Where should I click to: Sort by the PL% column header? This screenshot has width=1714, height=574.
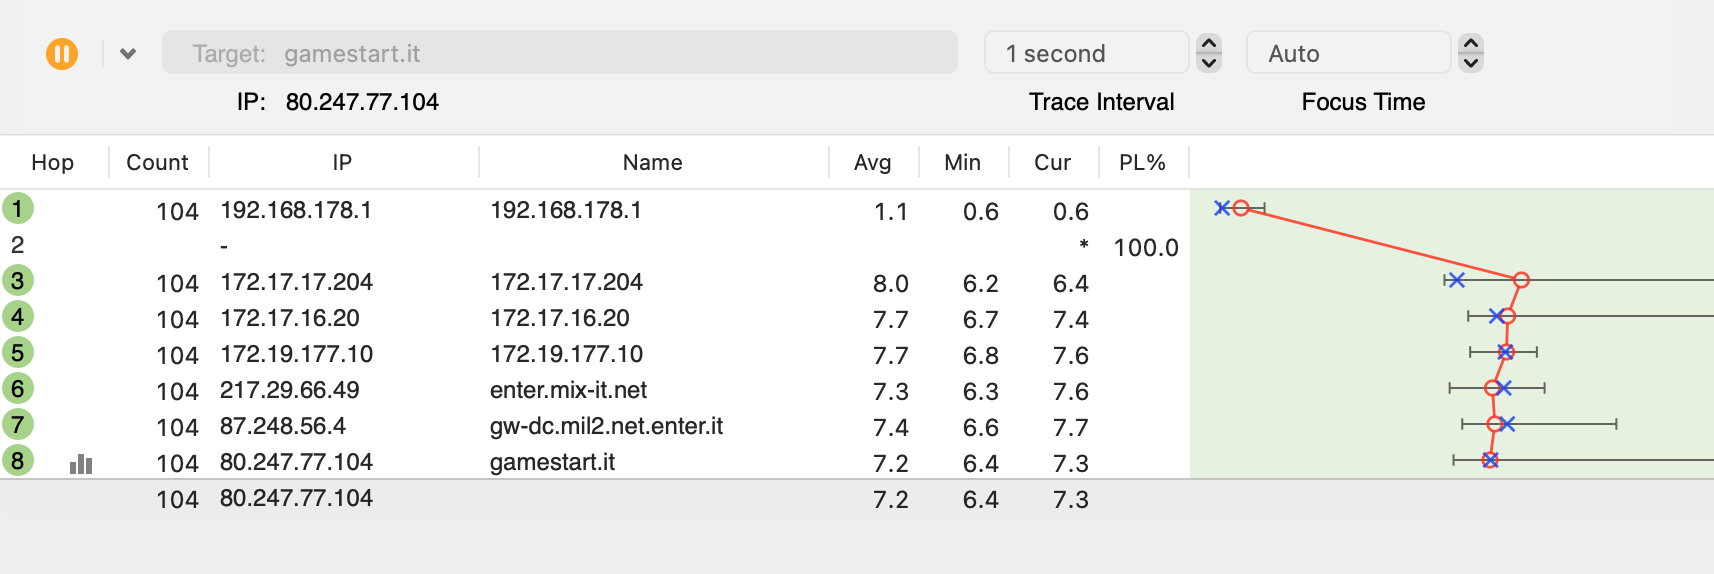coord(1142,163)
